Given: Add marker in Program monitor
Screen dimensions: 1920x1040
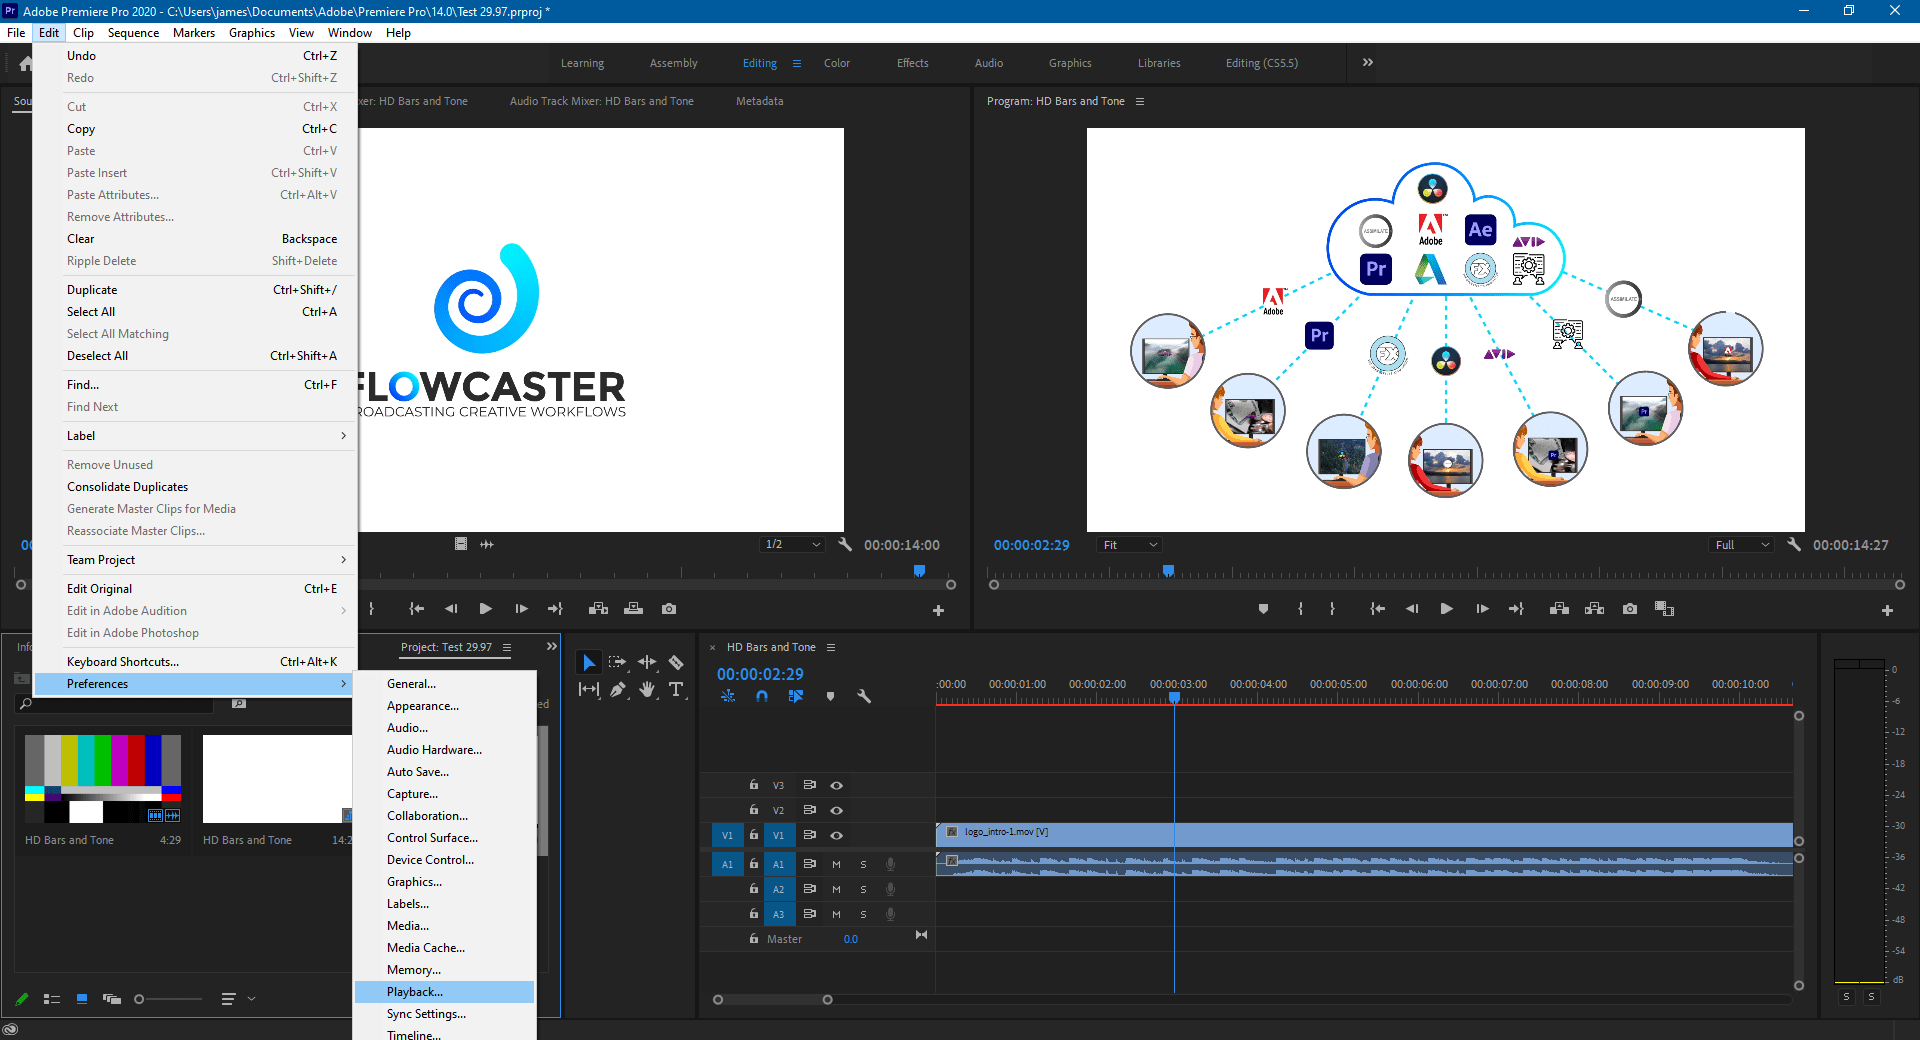Looking at the screenshot, I should pos(1263,609).
